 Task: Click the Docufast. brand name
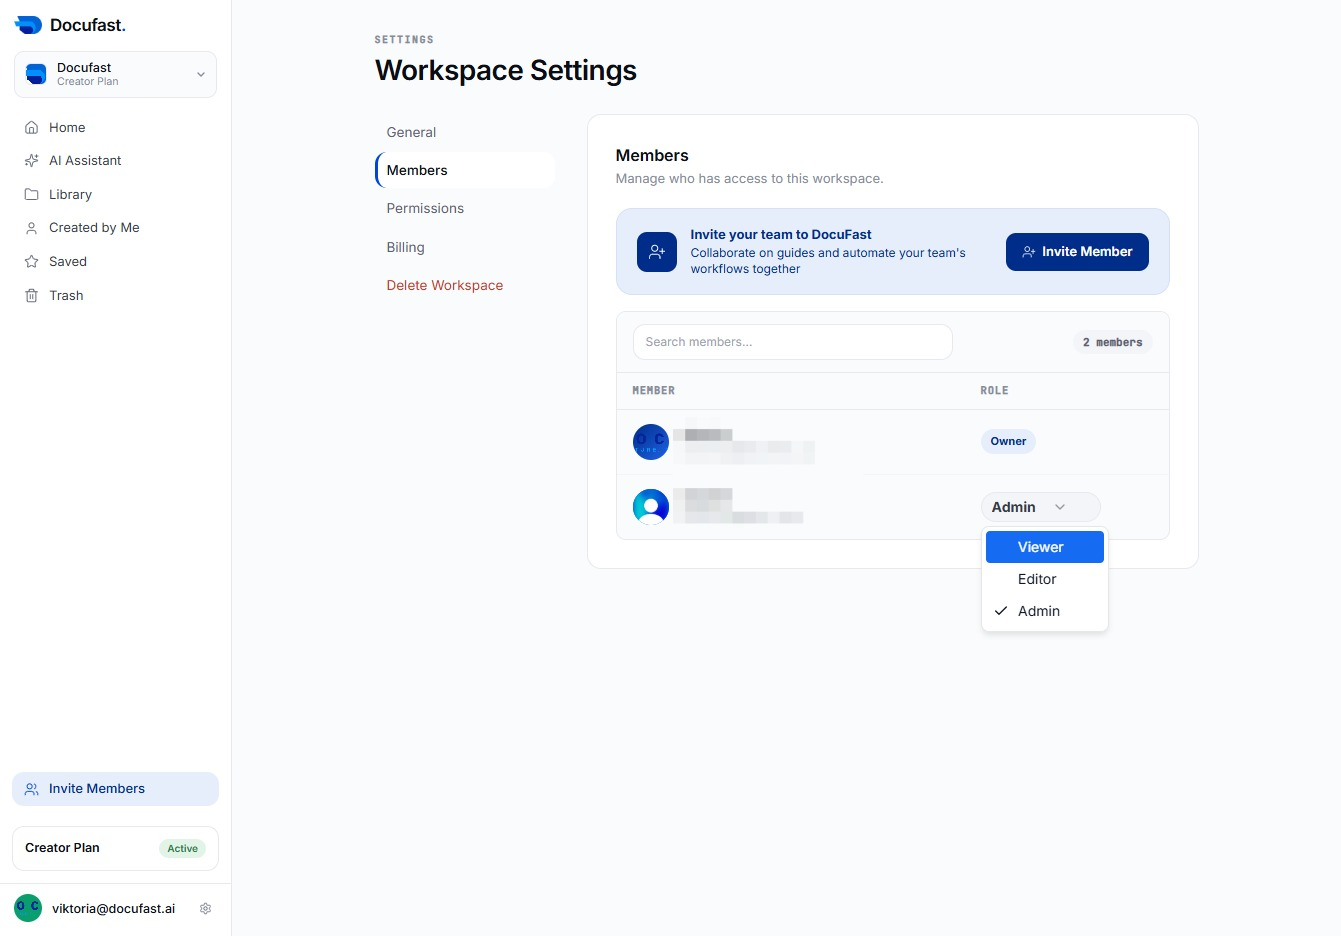[88, 25]
